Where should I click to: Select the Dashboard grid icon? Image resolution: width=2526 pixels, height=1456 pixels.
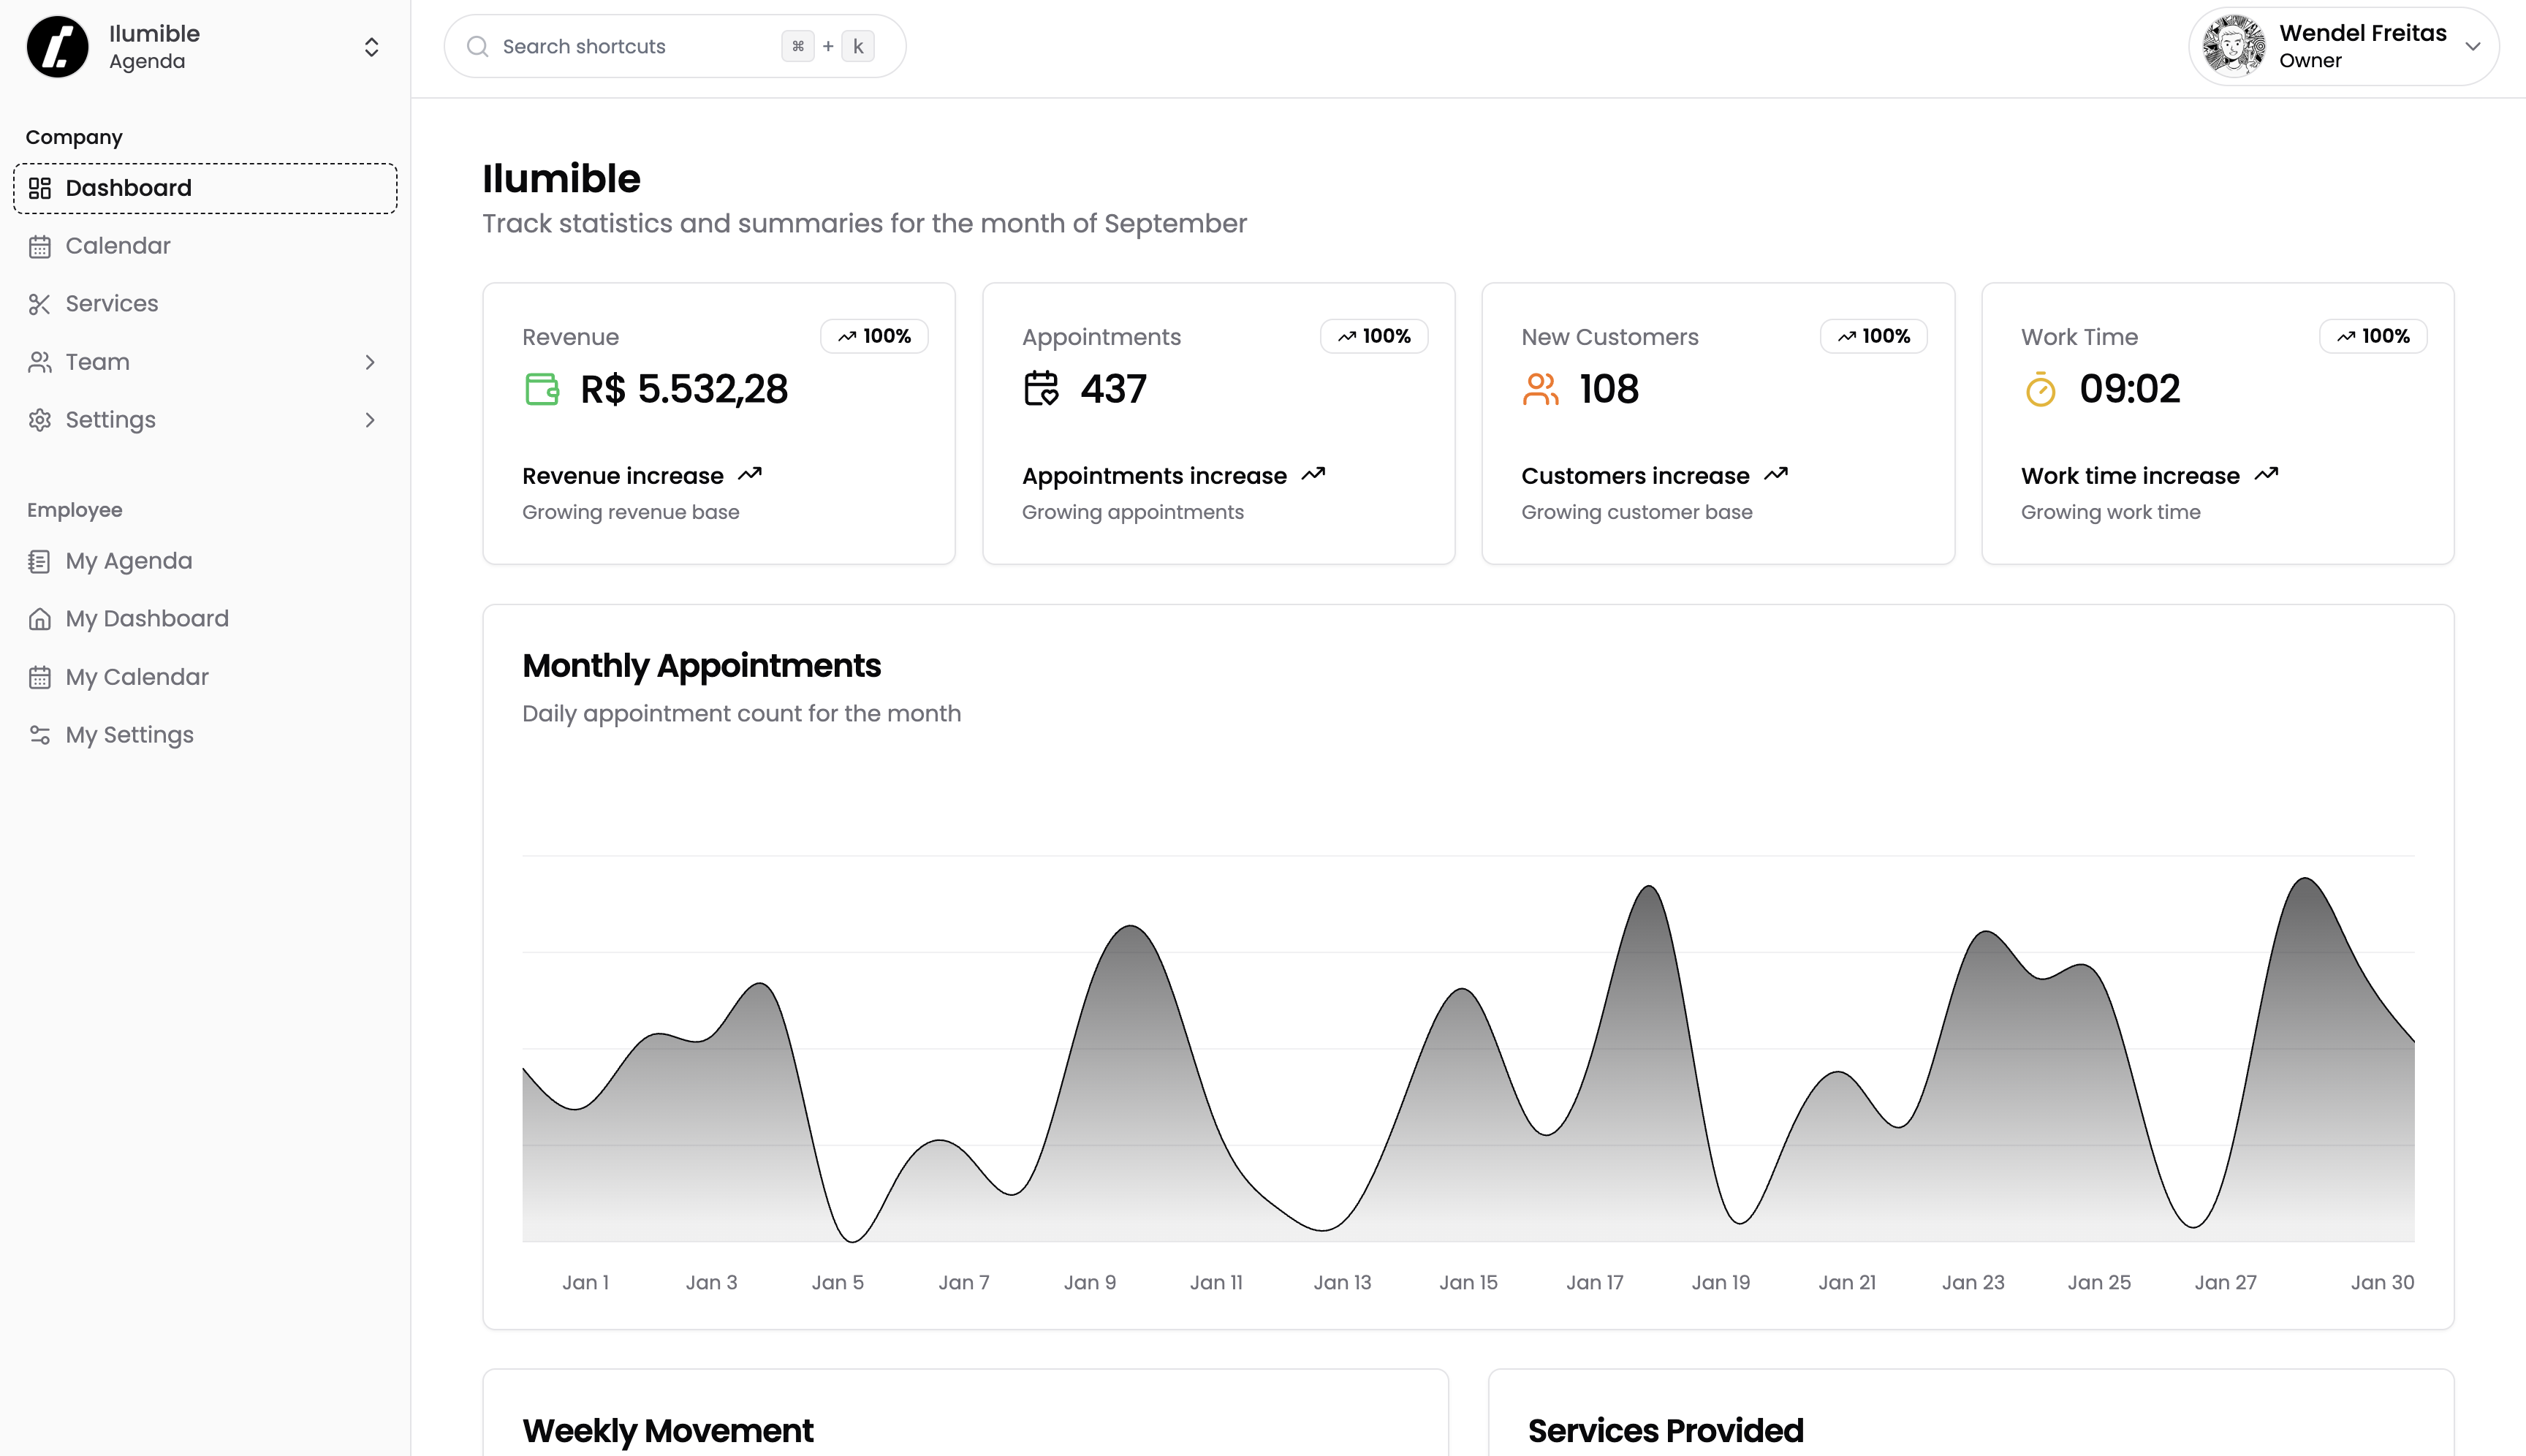tap(41, 188)
